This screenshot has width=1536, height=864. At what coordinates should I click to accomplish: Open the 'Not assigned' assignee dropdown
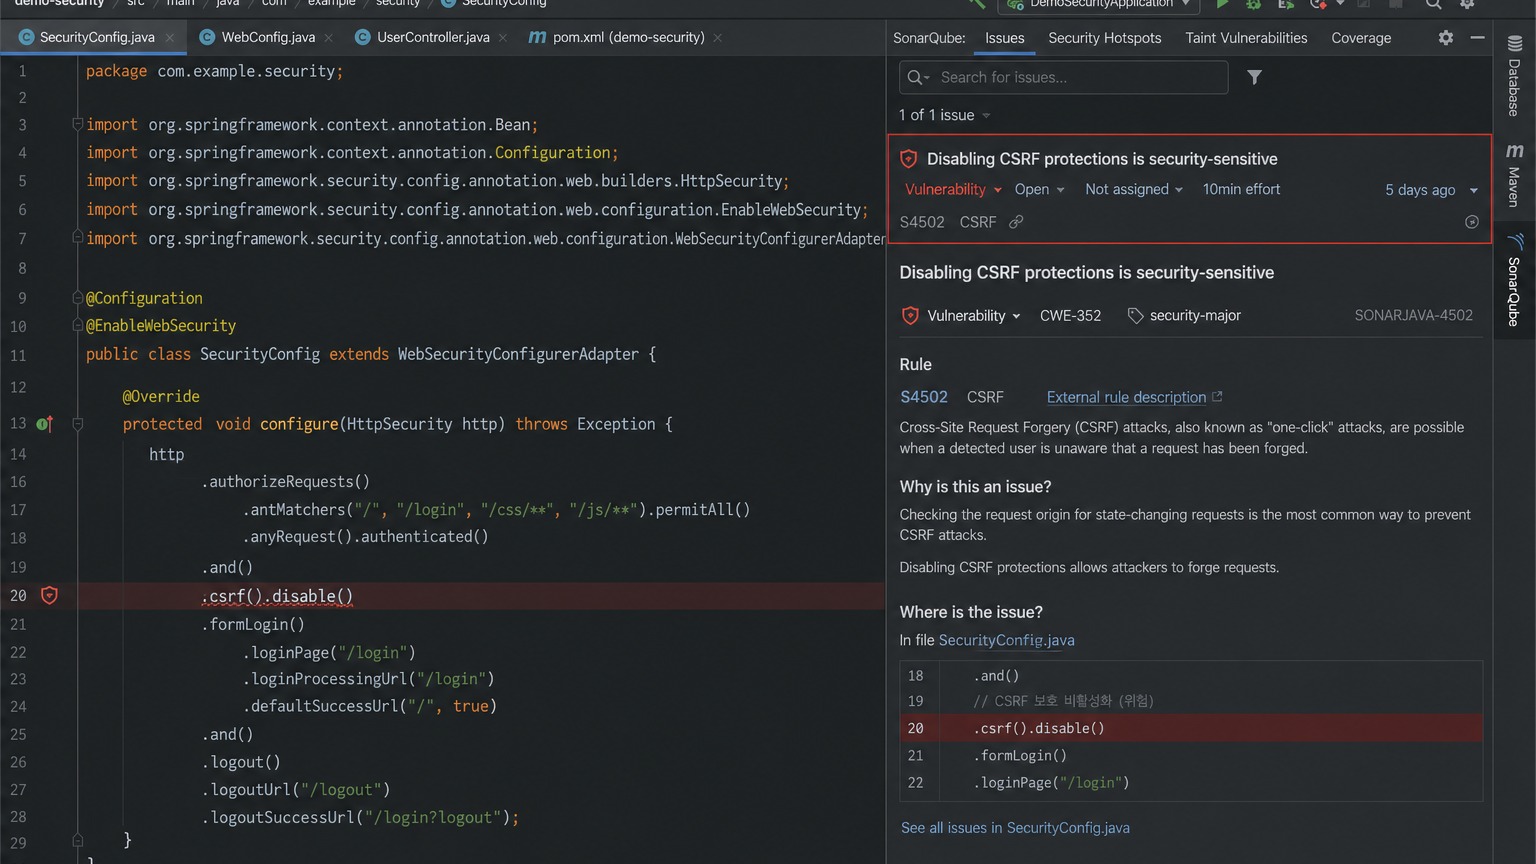[1134, 189]
